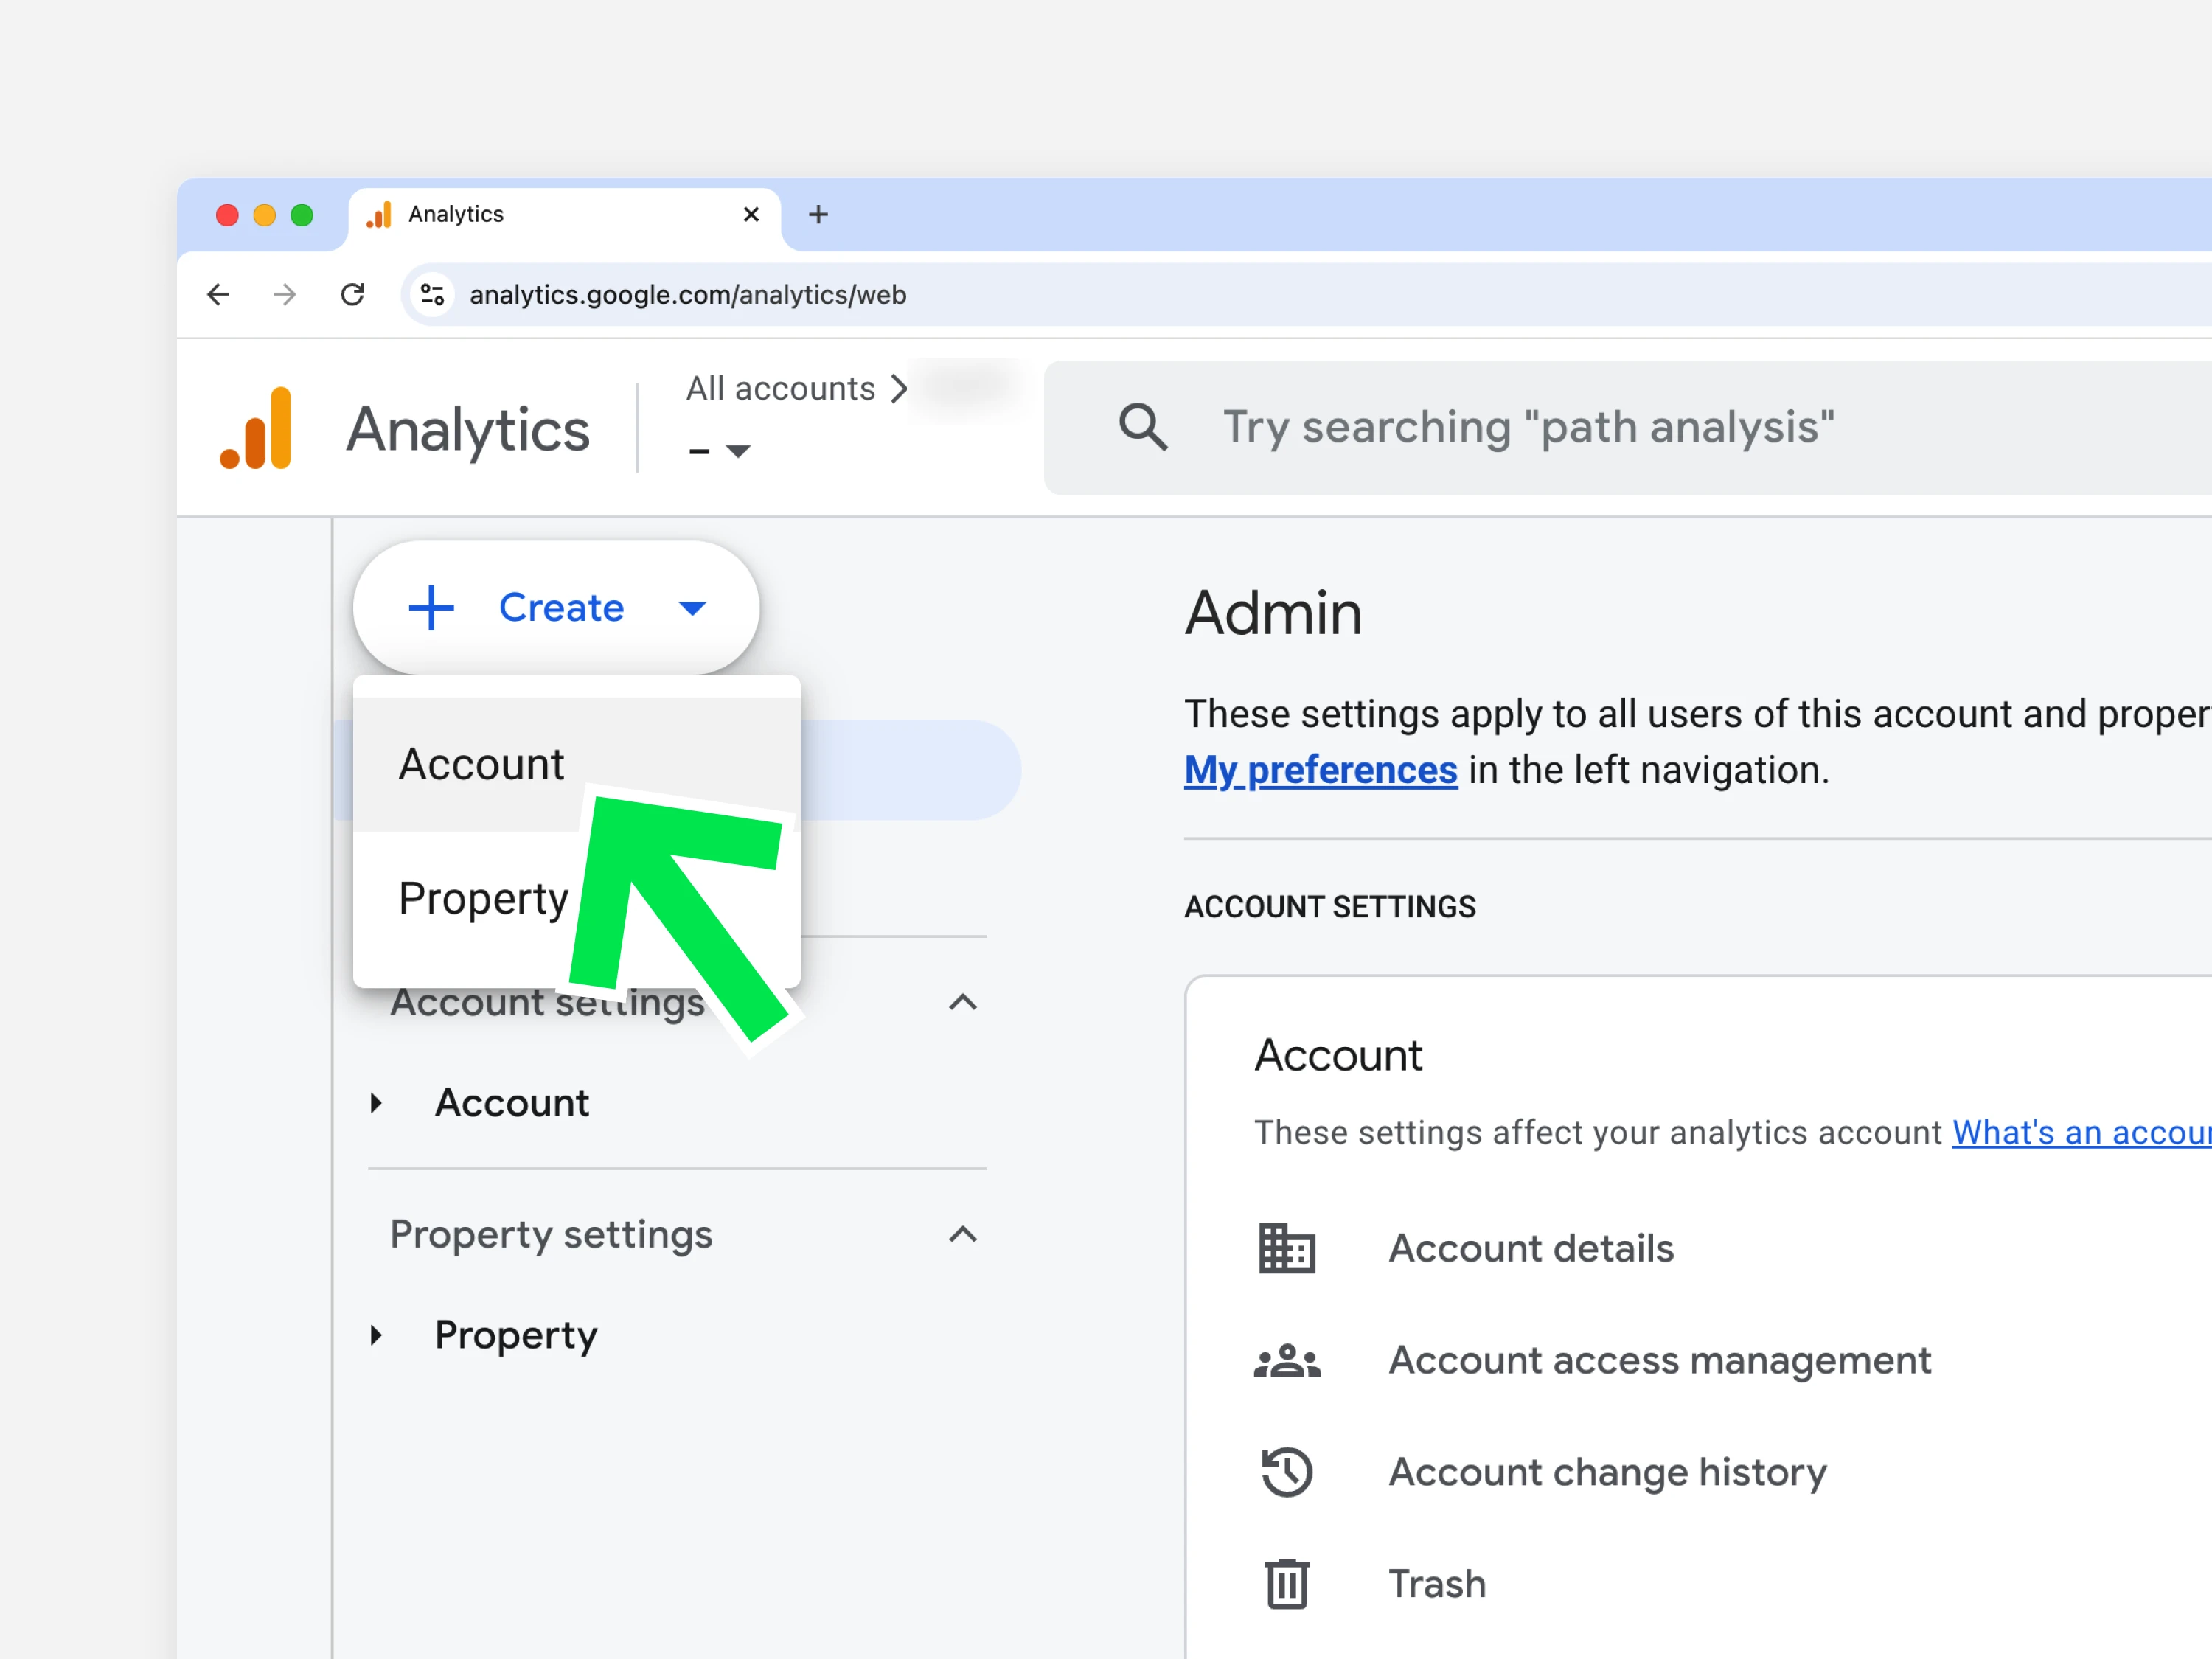Screen dimensions: 2212x1659
Task: Open Account details
Action: [x=1531, y=1248]
